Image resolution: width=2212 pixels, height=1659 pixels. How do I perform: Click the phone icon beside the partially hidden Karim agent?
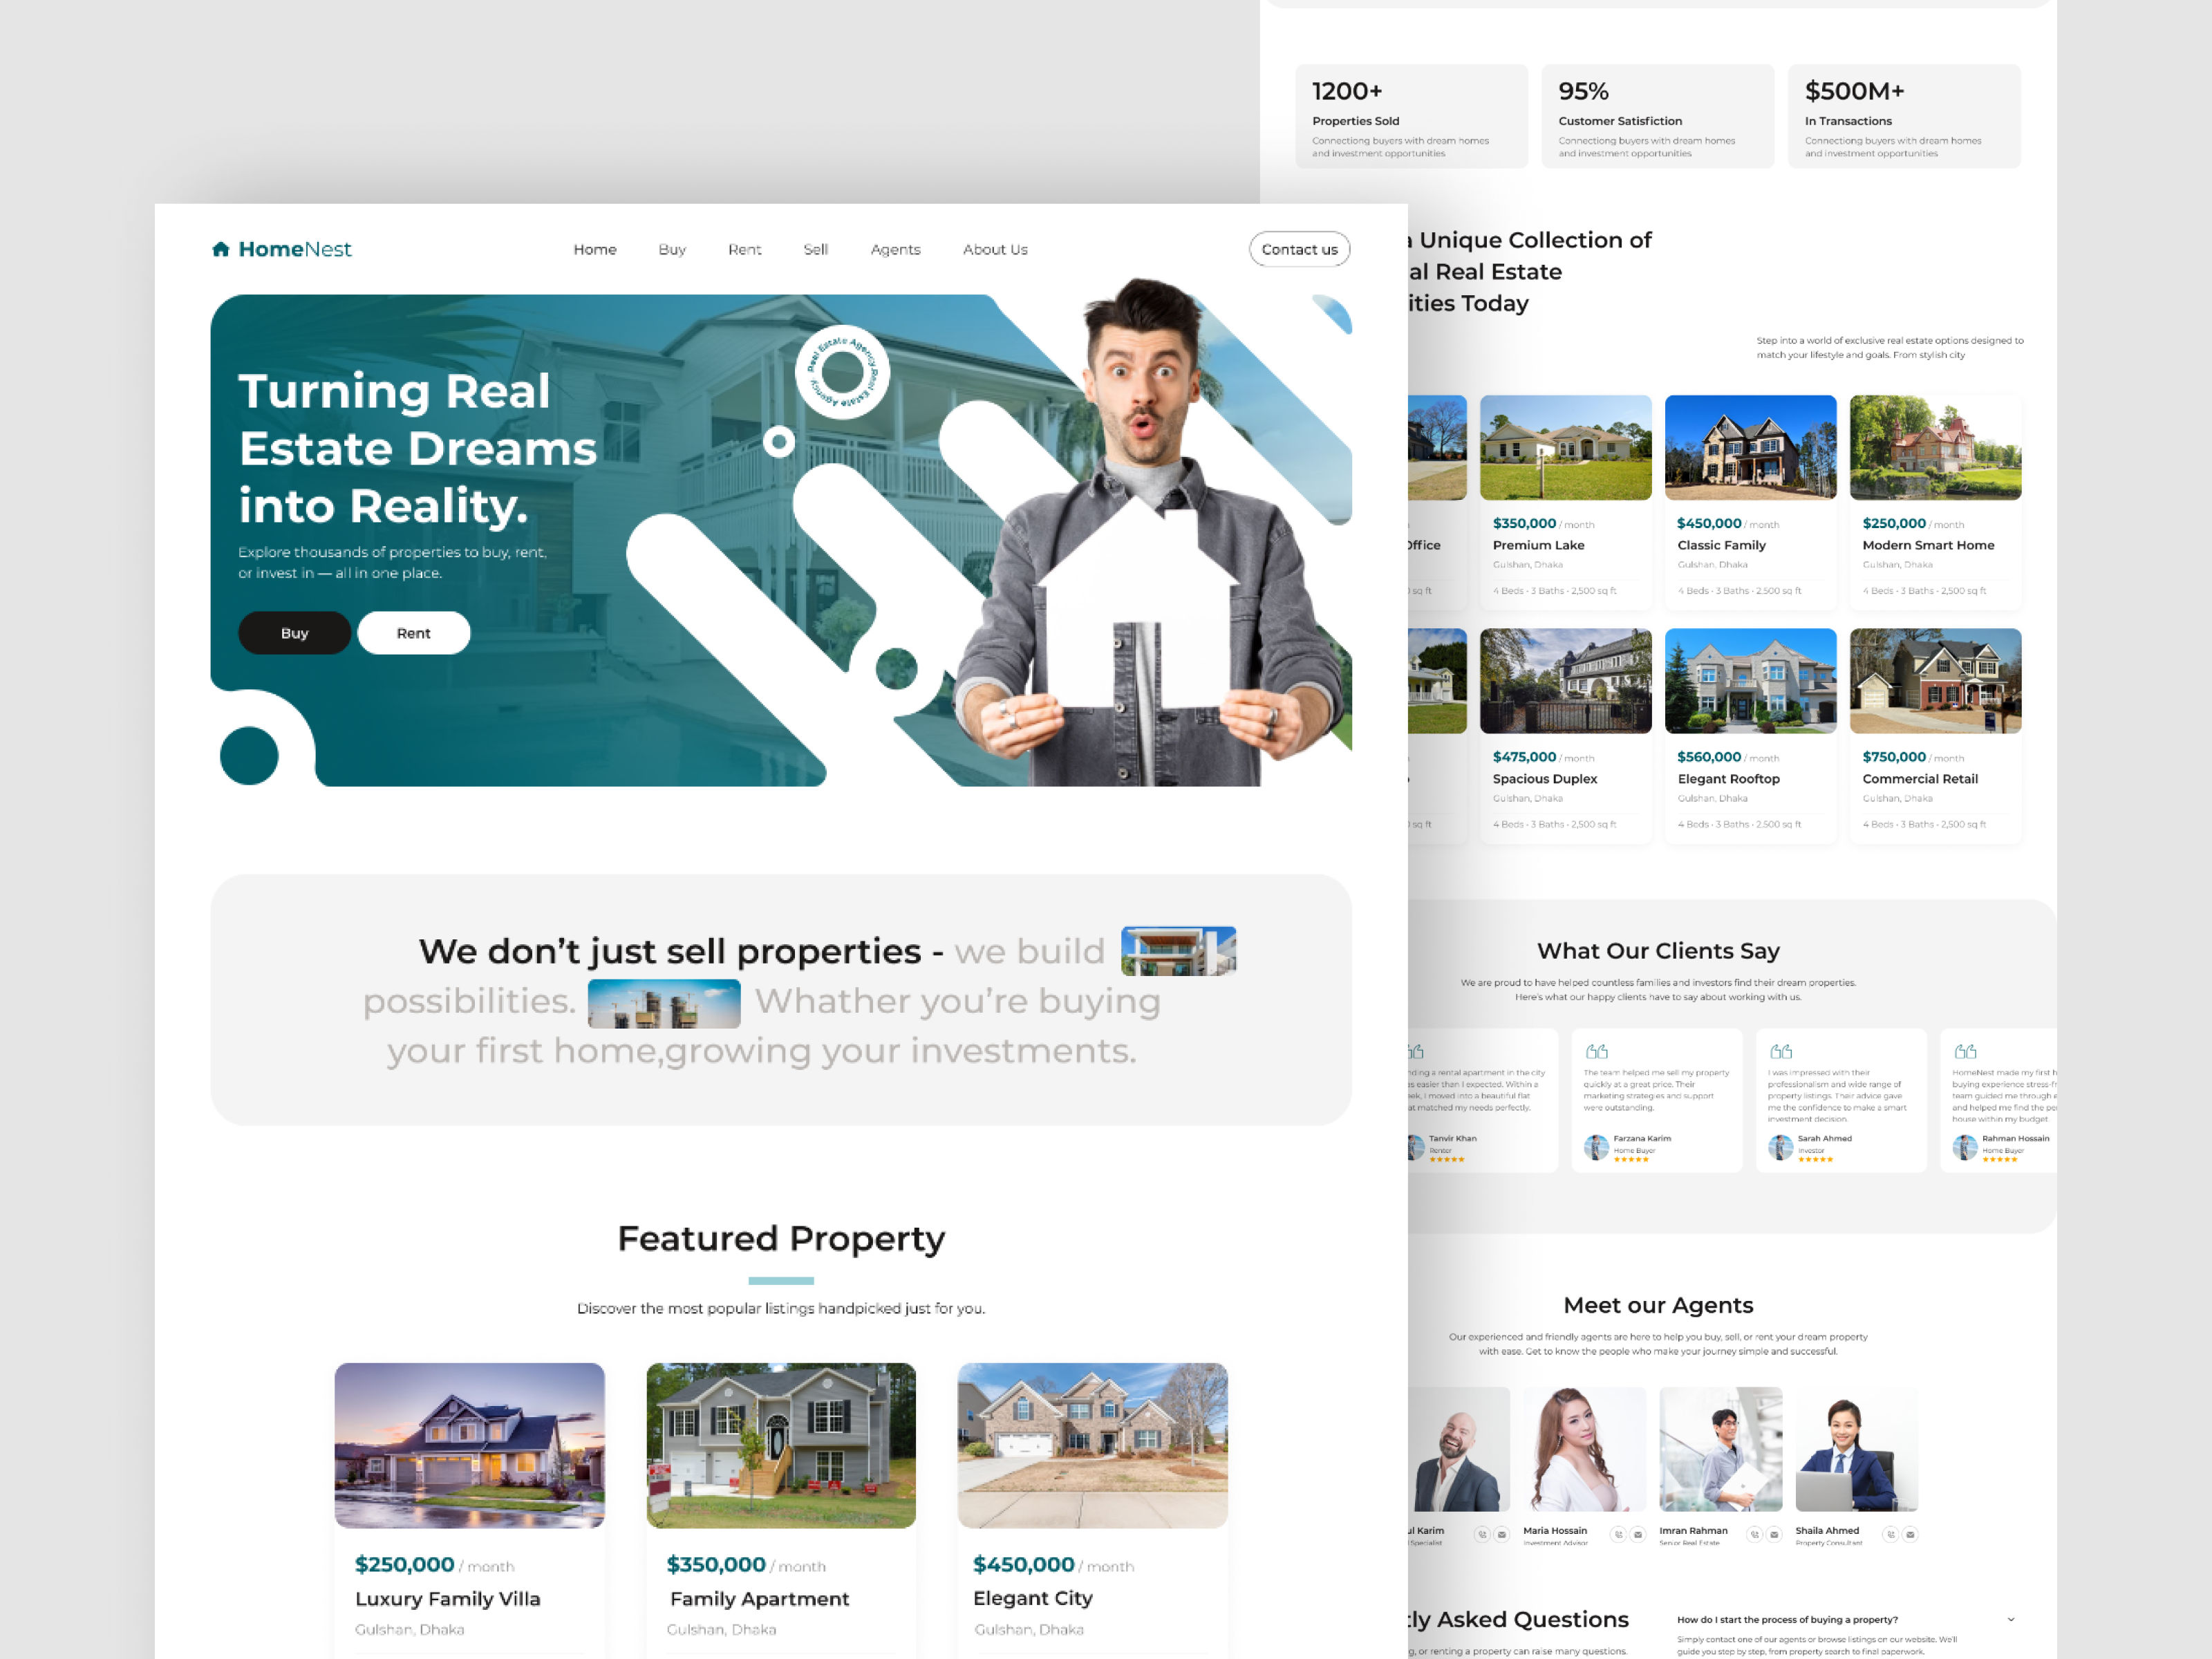1482,1534
